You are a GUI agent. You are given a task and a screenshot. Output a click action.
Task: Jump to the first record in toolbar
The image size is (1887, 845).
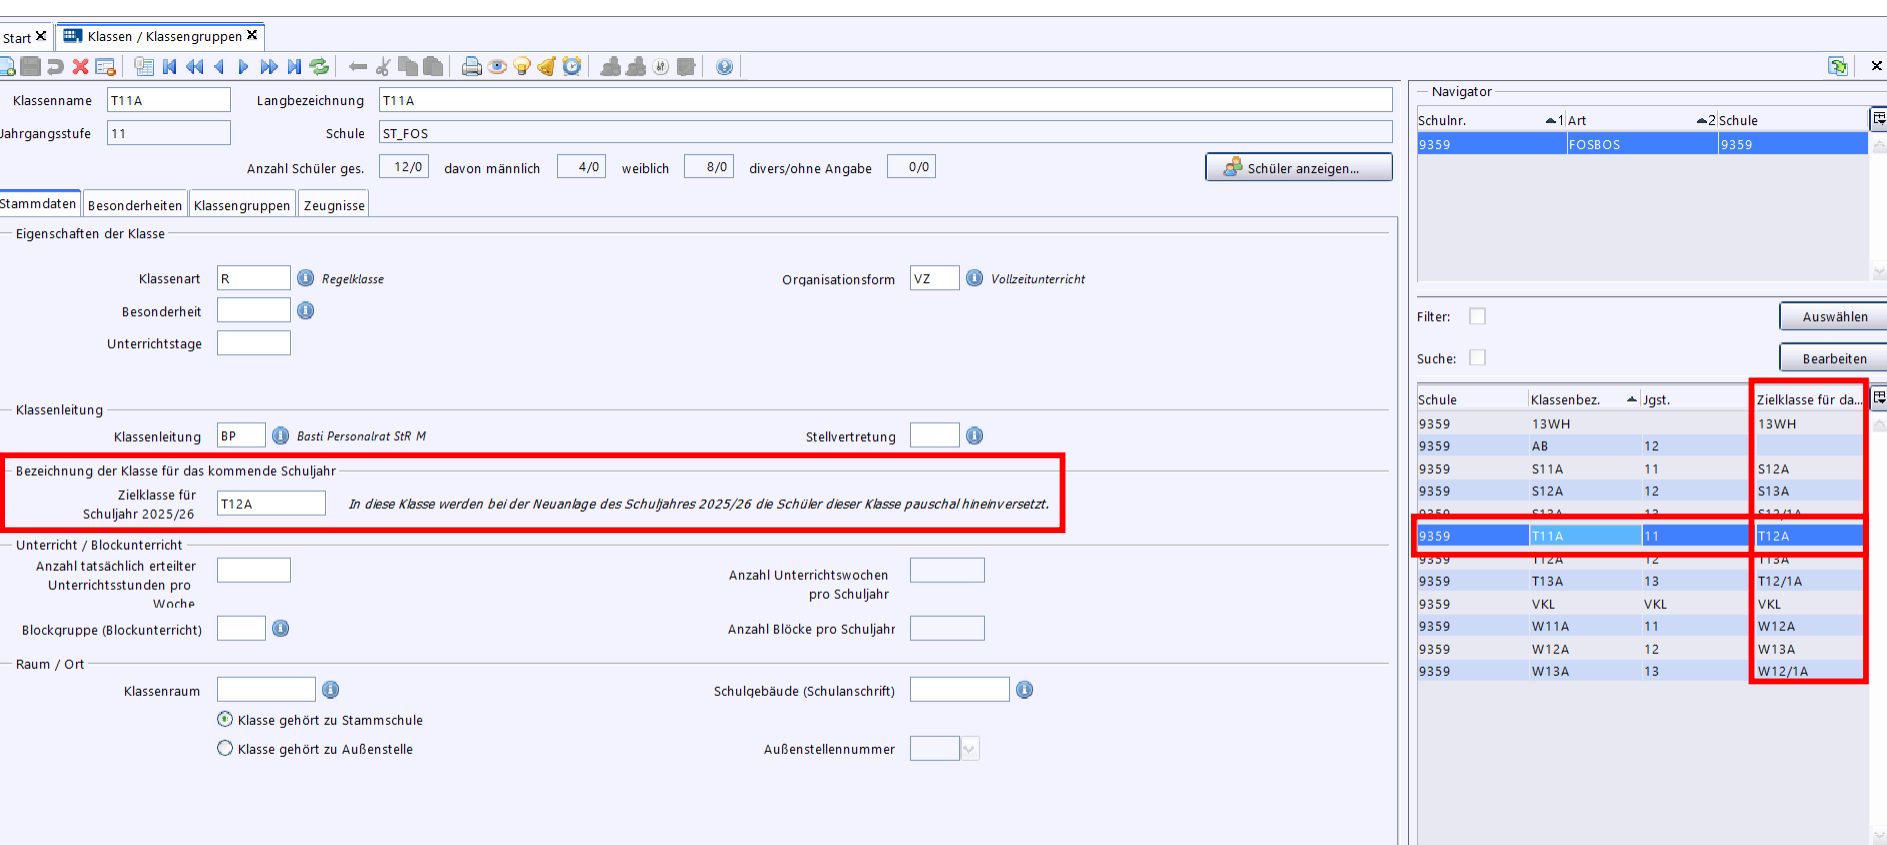pos(170,67)
